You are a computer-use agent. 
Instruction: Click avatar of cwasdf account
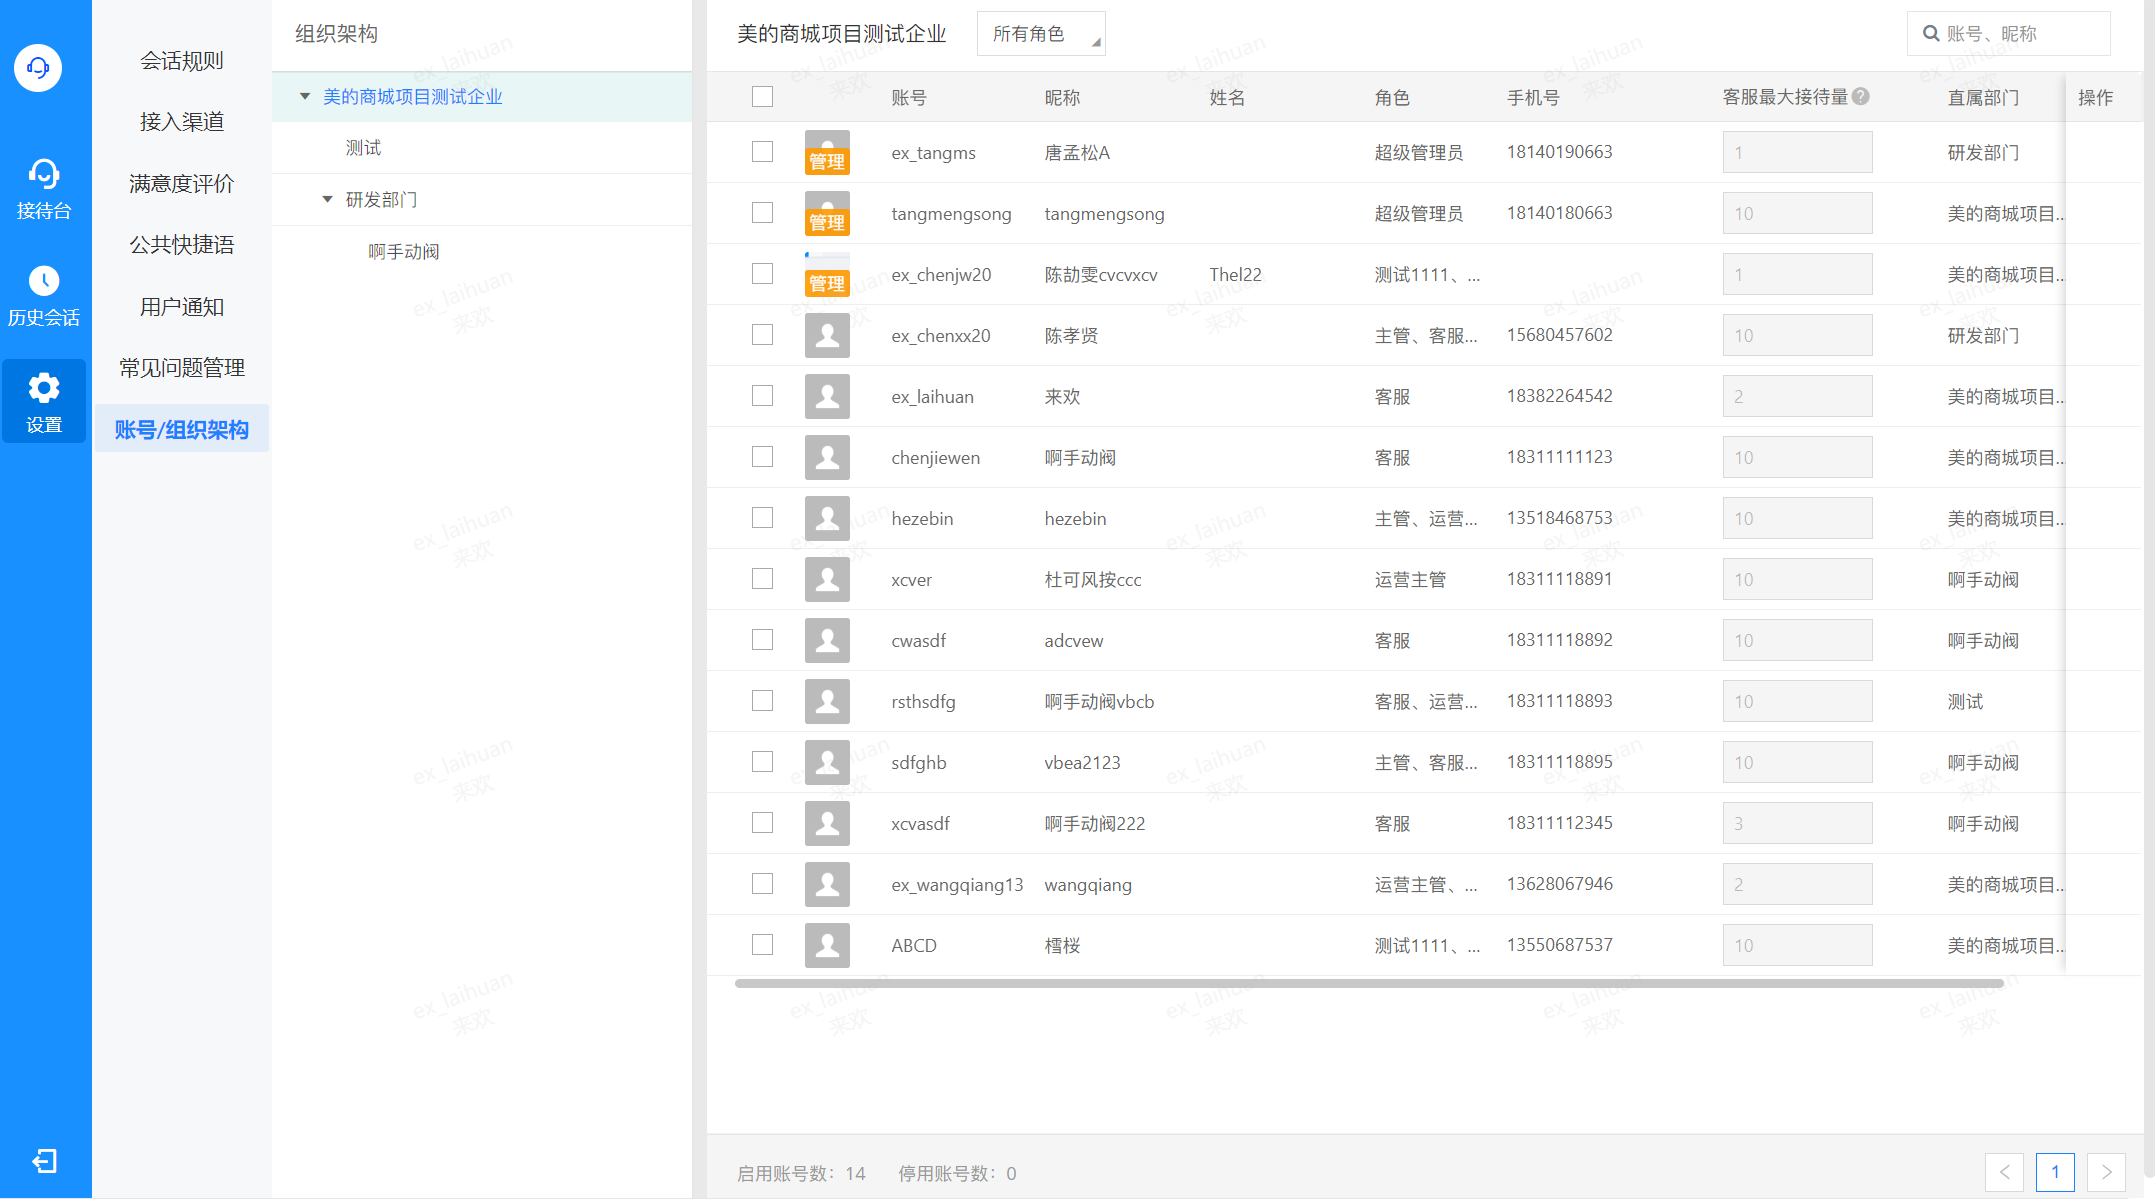(x=827, y=641)
